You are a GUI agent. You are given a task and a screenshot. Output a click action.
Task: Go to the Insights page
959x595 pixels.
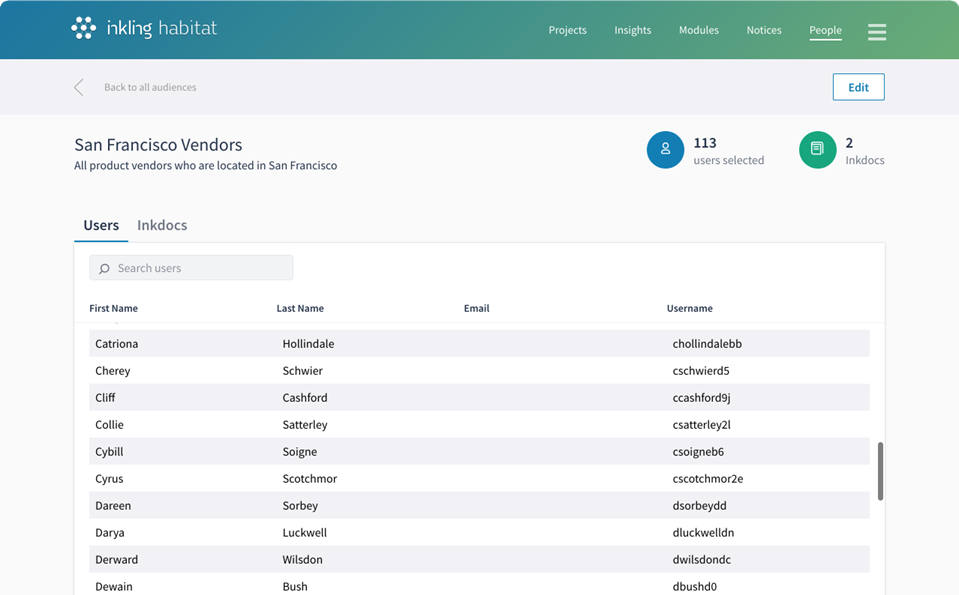coord(632,30)
